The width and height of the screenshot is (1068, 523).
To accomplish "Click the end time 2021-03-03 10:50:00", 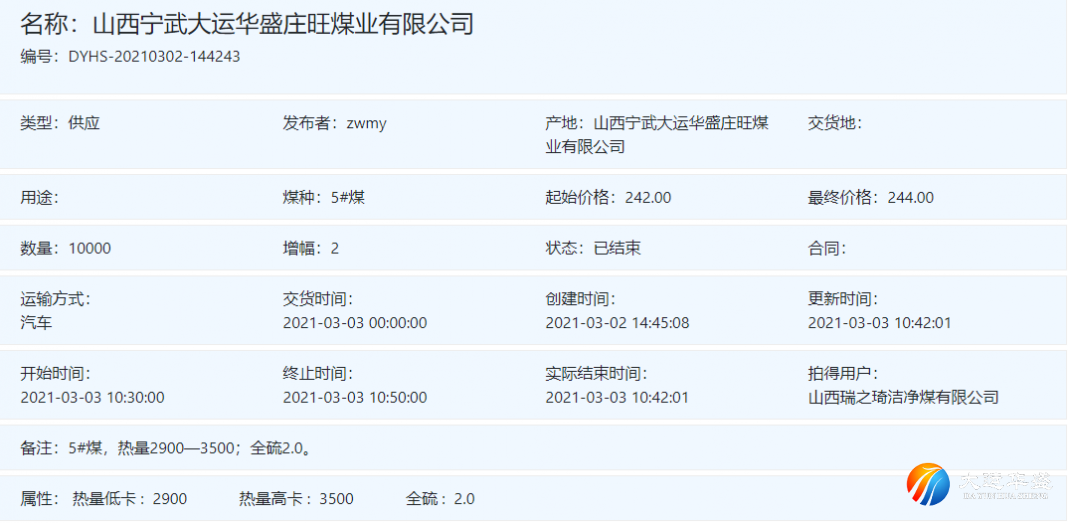I will coord(355,398).
